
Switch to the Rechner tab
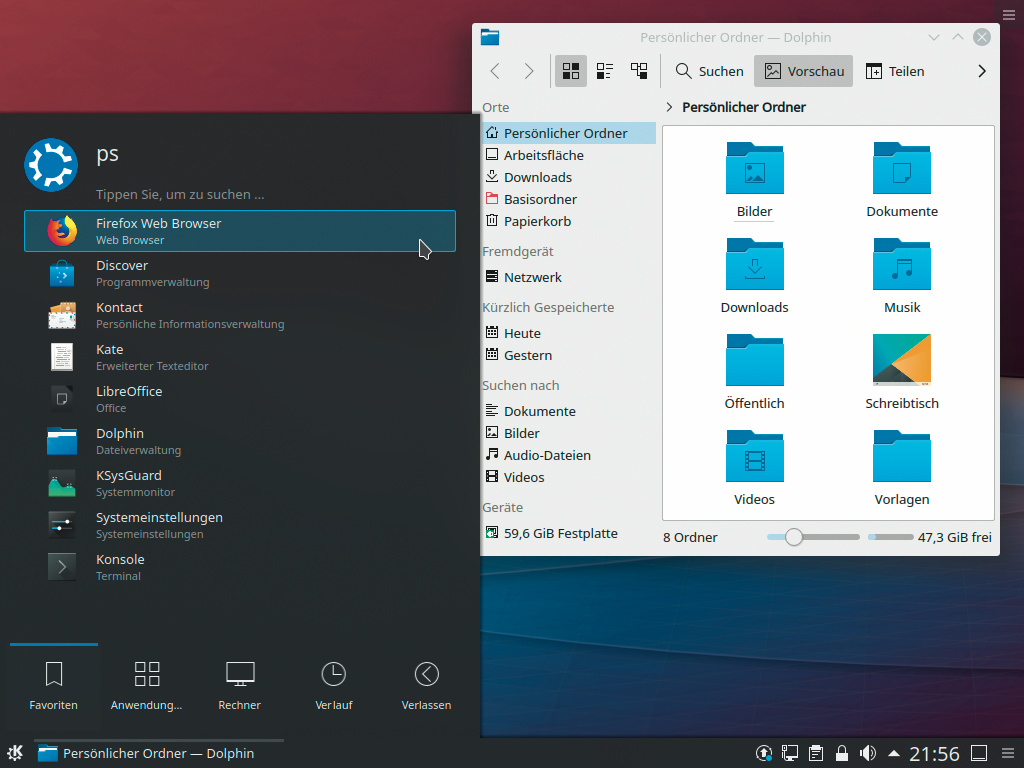tap(240, 685)
